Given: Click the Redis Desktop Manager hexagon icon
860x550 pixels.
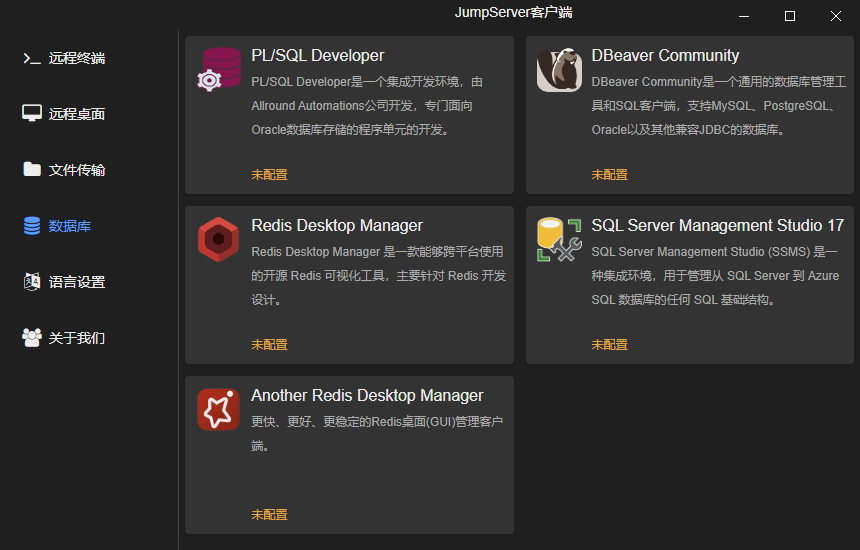Looking at the screenshot, I should (218, 239).
